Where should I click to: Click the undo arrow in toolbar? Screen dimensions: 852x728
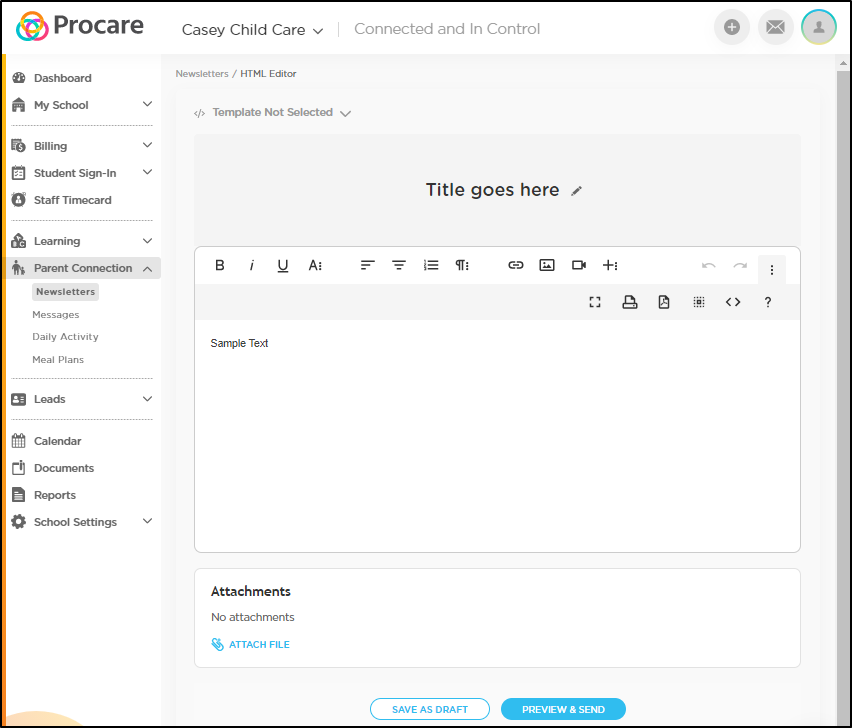coord(709,266)
